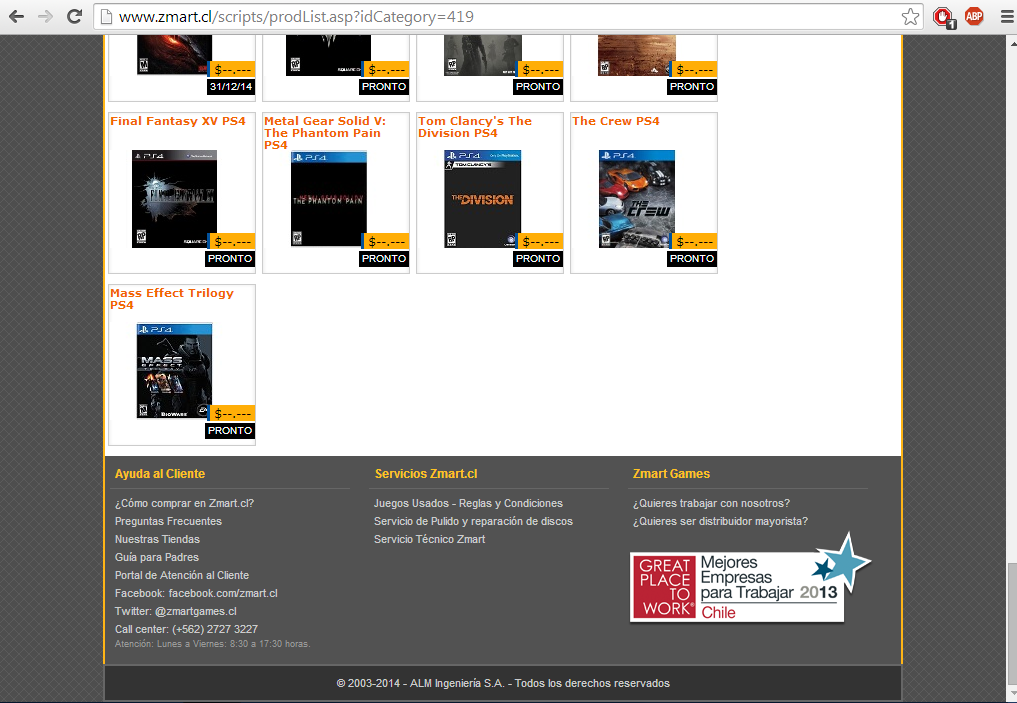
Task: Open the Servicio Técnico Zmart link
Action: pyautogui.click(x=429, y=540)
